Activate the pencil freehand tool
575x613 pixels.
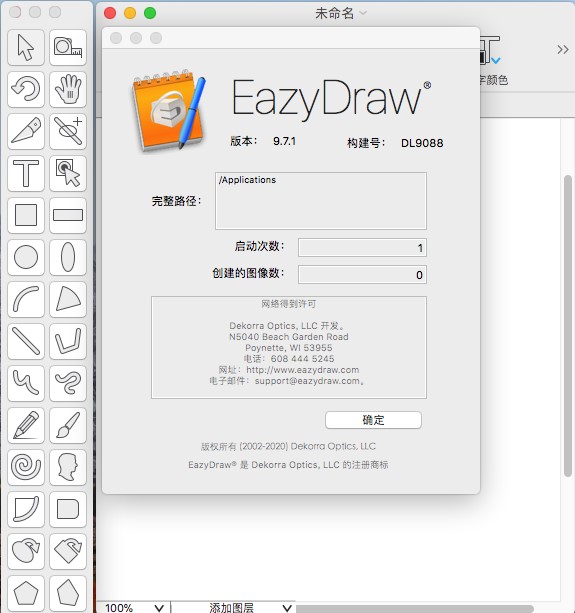click(x=26, y=425)
